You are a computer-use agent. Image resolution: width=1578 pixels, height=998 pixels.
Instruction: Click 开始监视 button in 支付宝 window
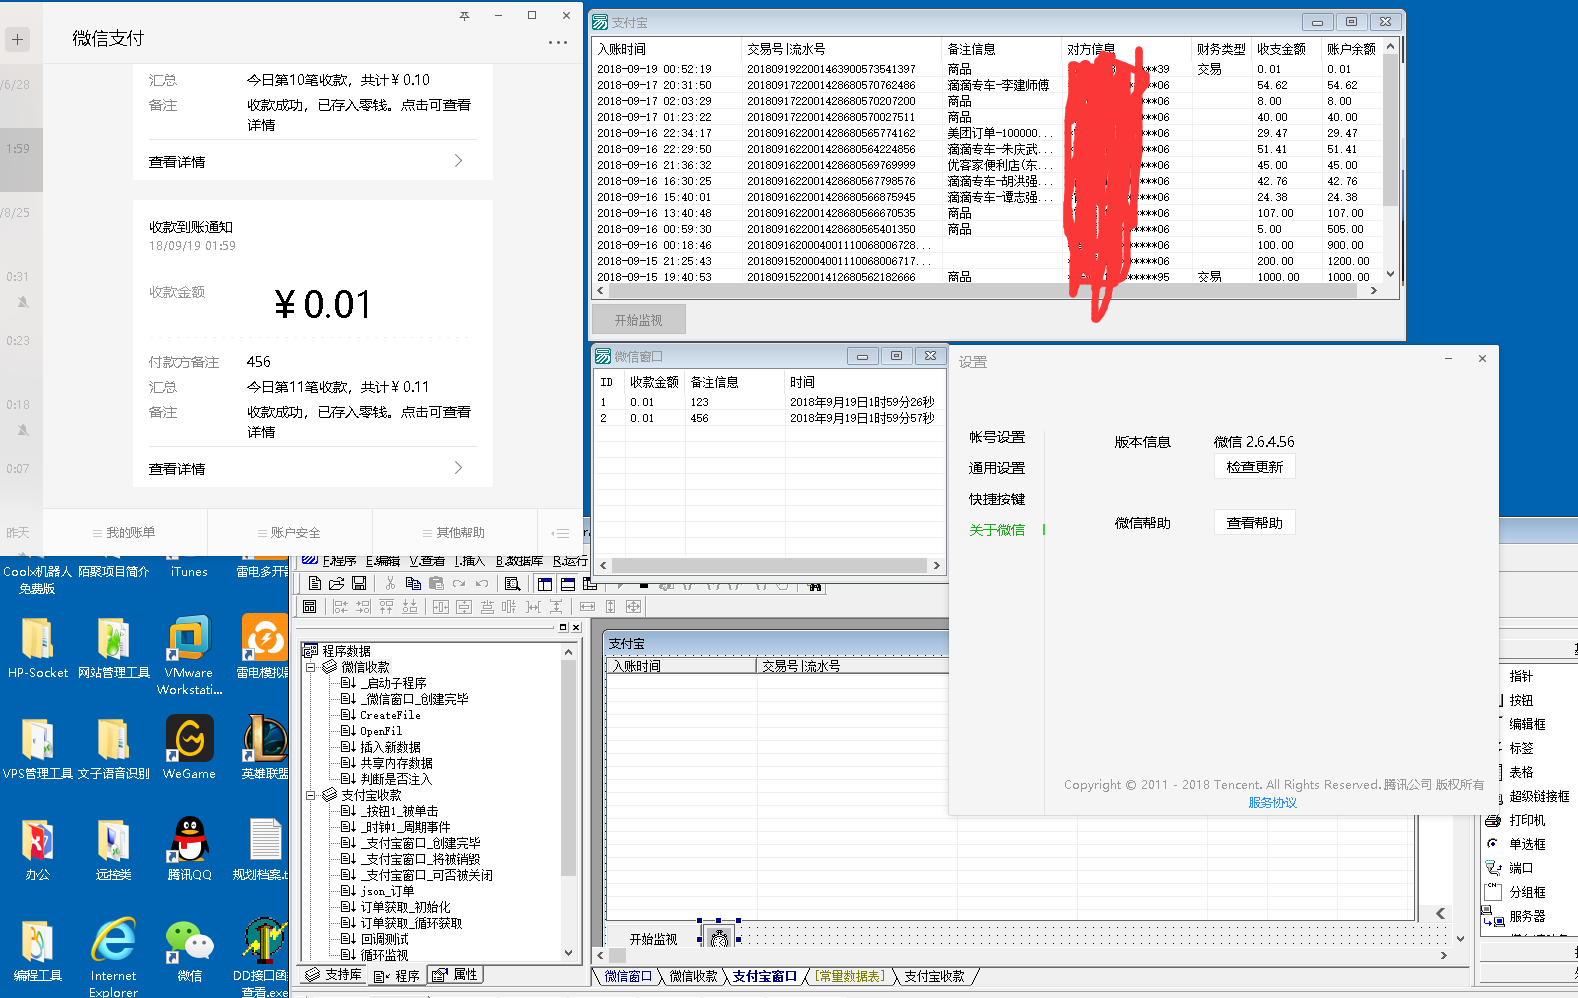(638, 320)
